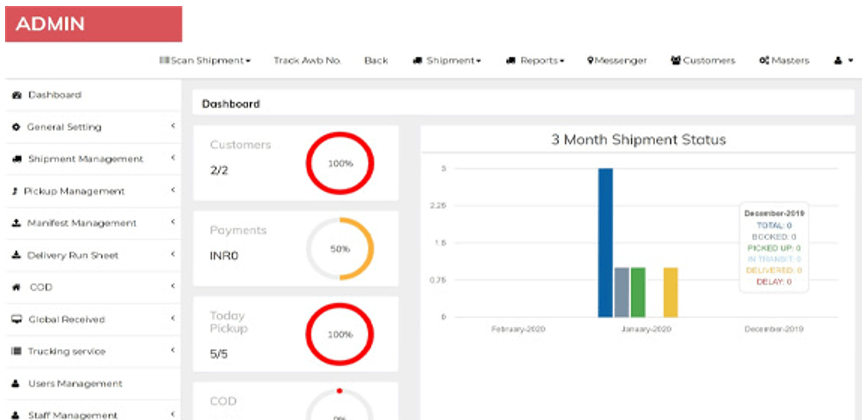
Task: Open the Scan Shipment dropdown menu
Action: [205, 61]
